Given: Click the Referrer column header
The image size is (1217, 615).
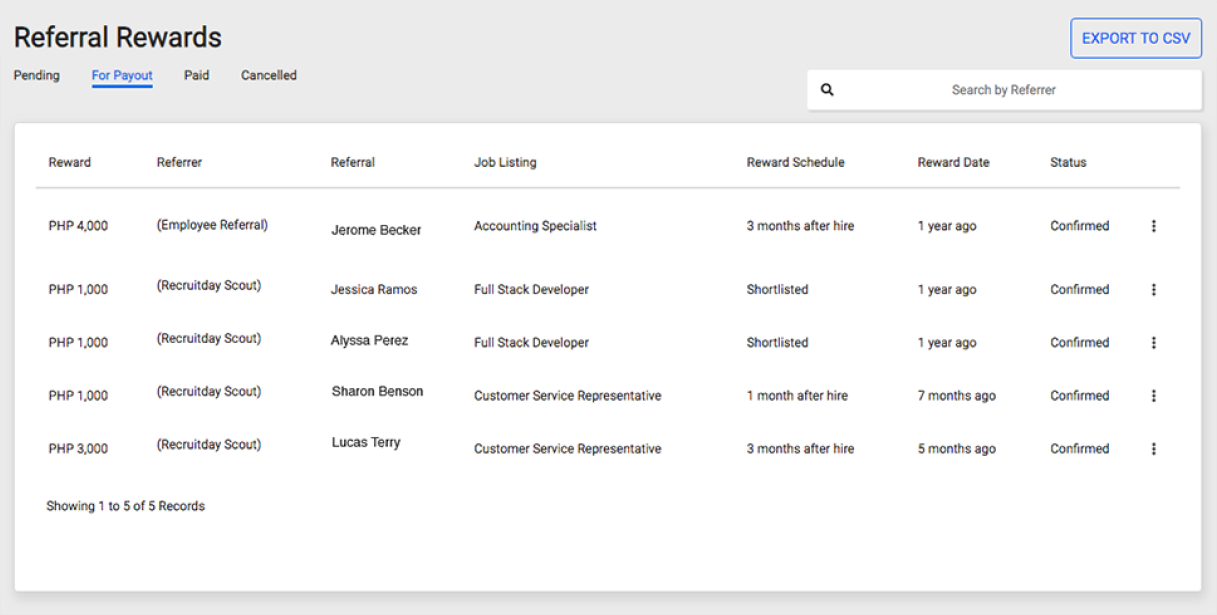Looking at the screenshot, I should pyautogui.click(x=179, y=162).
